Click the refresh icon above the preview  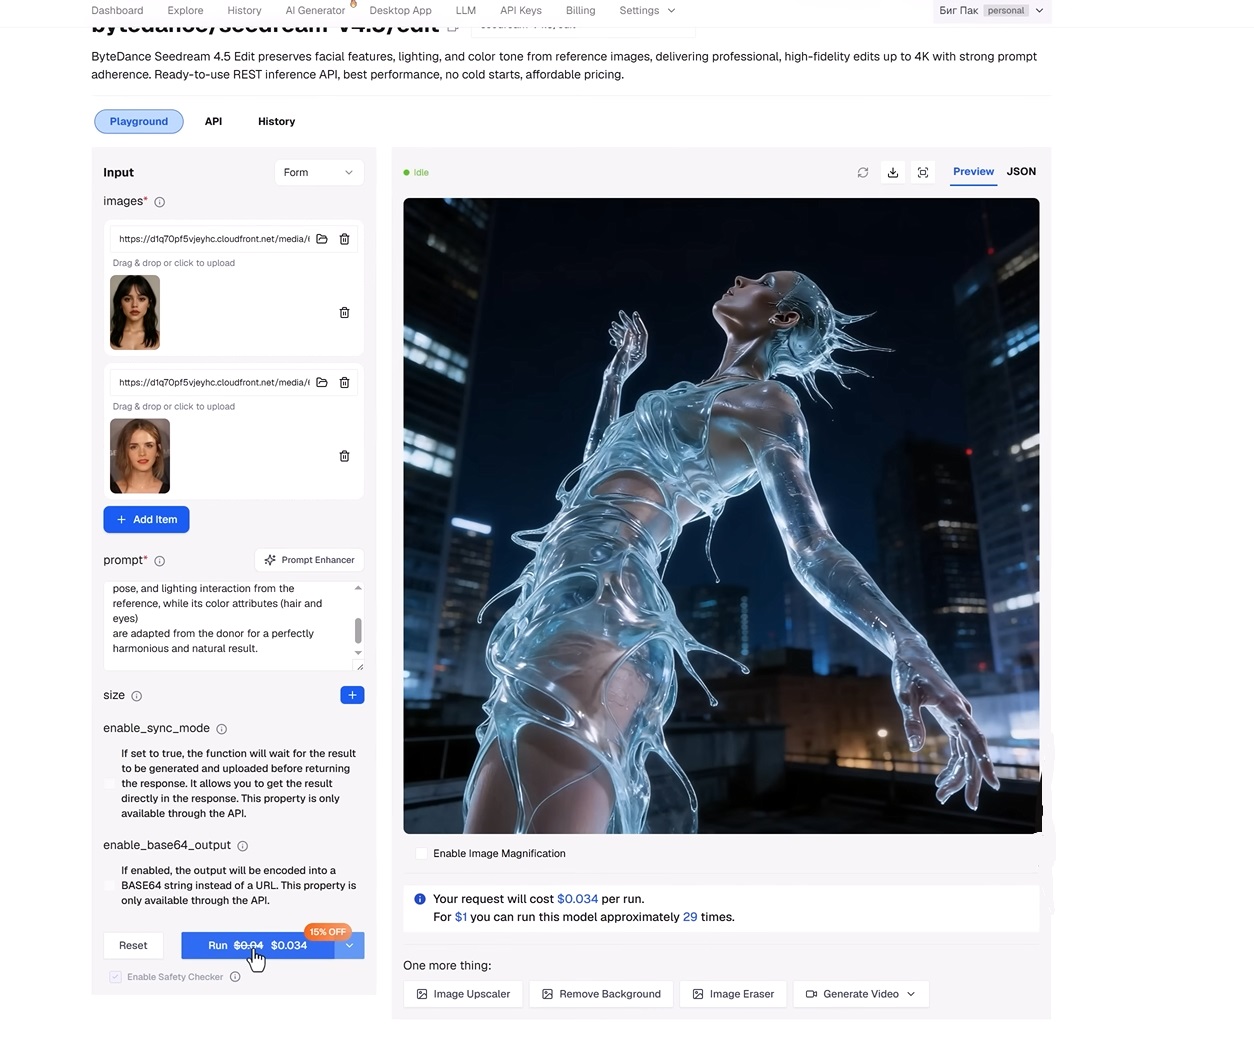coord(863,172)
